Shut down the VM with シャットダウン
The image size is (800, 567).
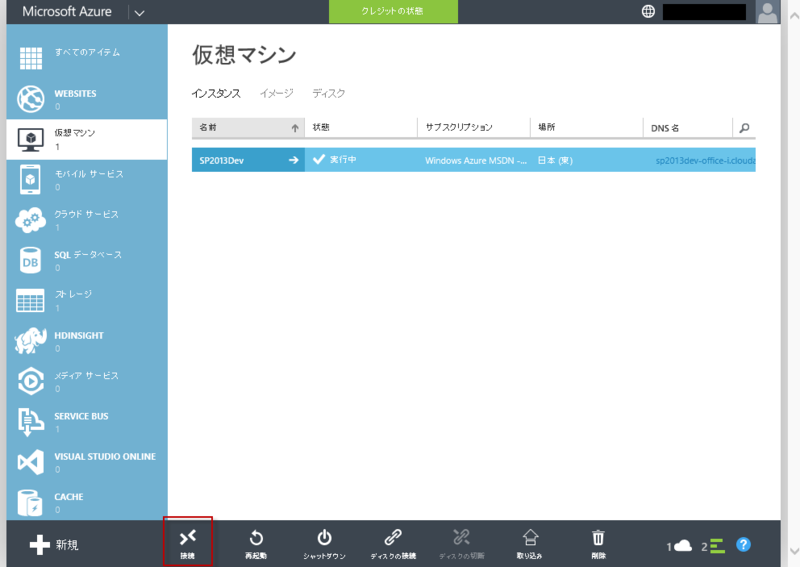(x=324, y=544)
